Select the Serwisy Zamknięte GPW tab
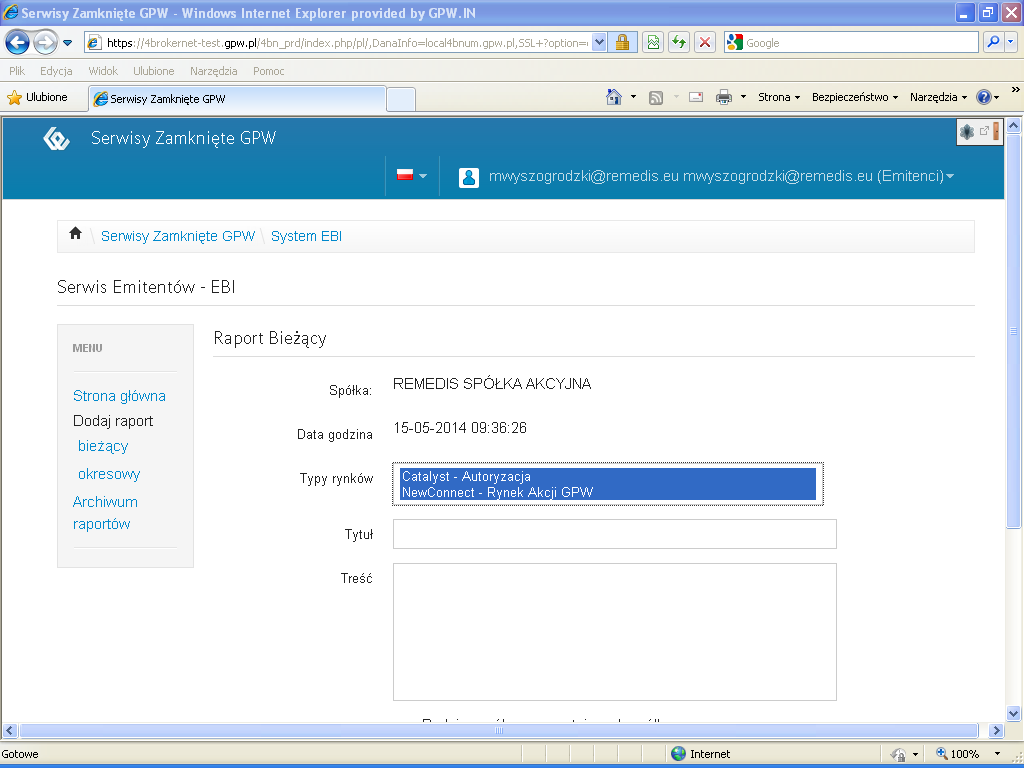This screenshot has height=768, width=1024. tap(238, 99)
